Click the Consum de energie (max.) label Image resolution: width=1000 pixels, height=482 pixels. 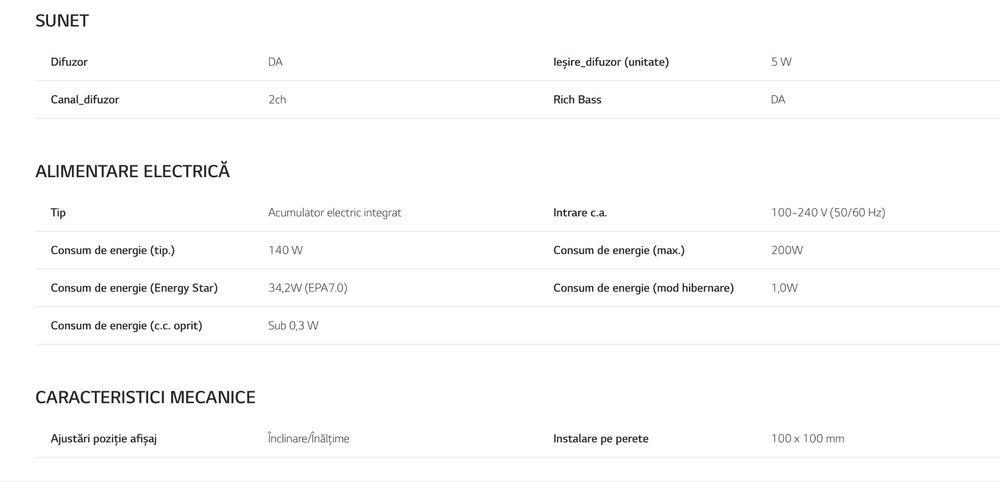click(619, 250)
